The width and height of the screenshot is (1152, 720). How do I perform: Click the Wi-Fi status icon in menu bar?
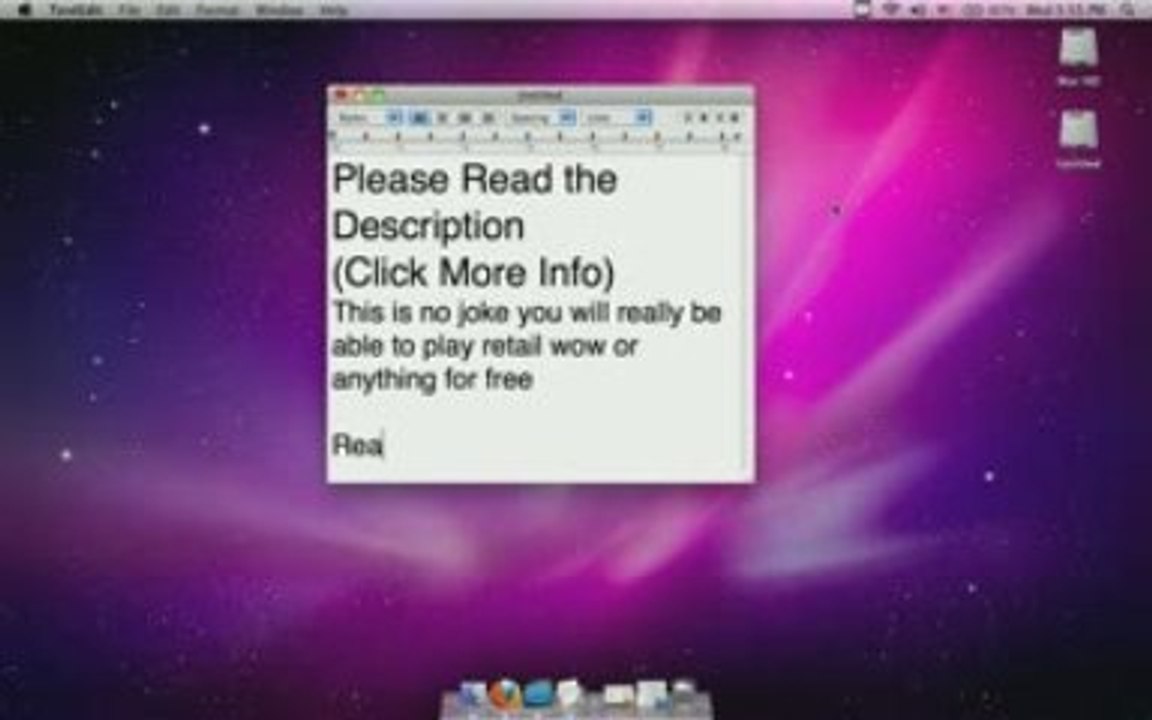890,10
